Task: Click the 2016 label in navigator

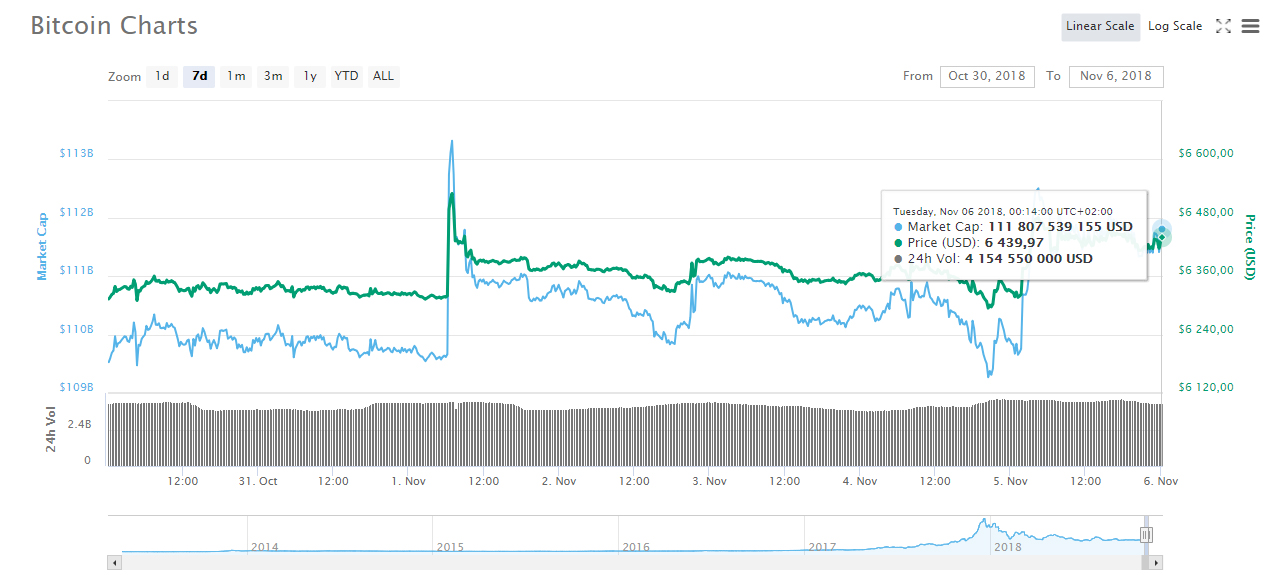Action: tap(636, 547)
